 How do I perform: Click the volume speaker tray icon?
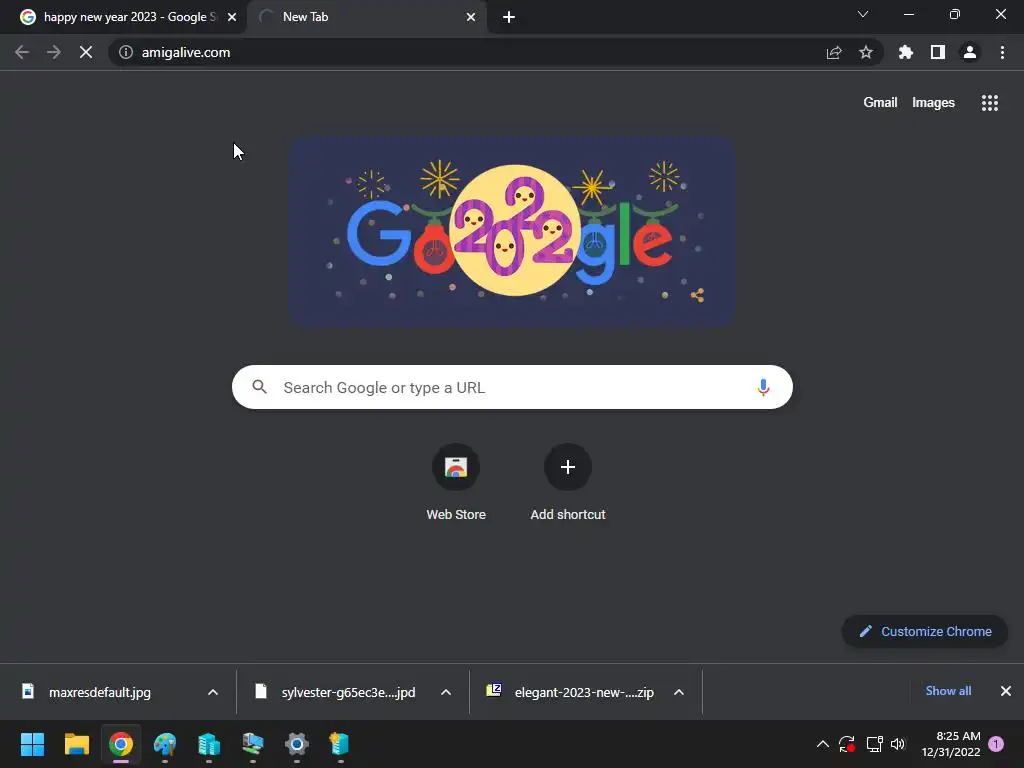pos(899,744)
